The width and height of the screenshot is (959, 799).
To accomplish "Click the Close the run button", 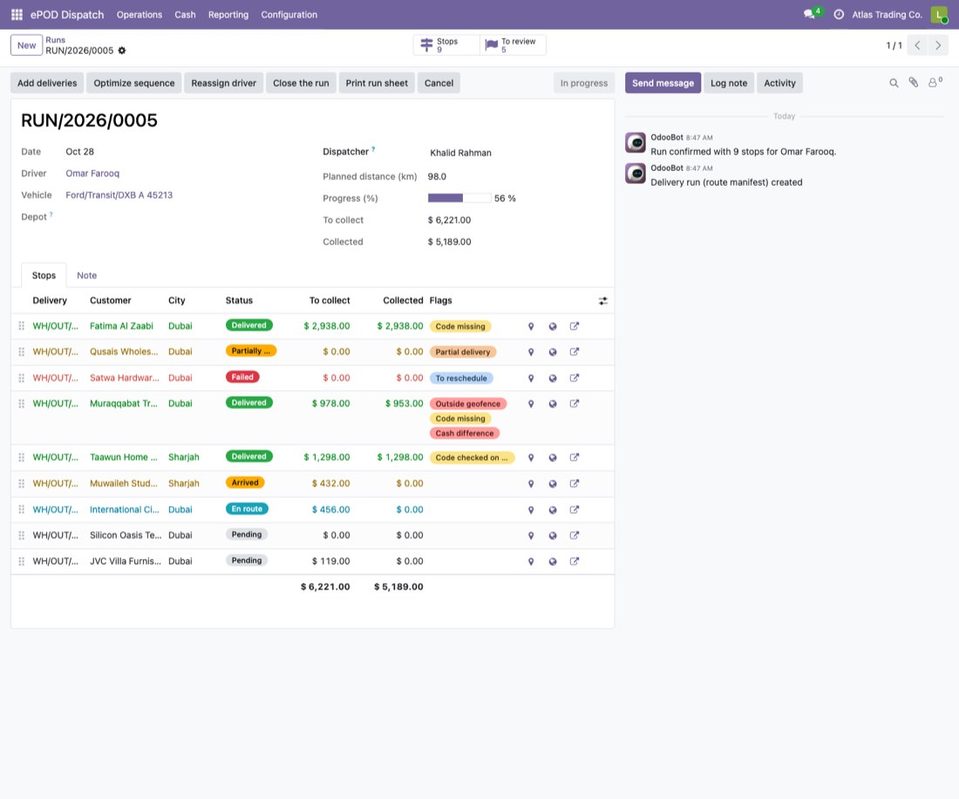I will (x=300, y=83).
